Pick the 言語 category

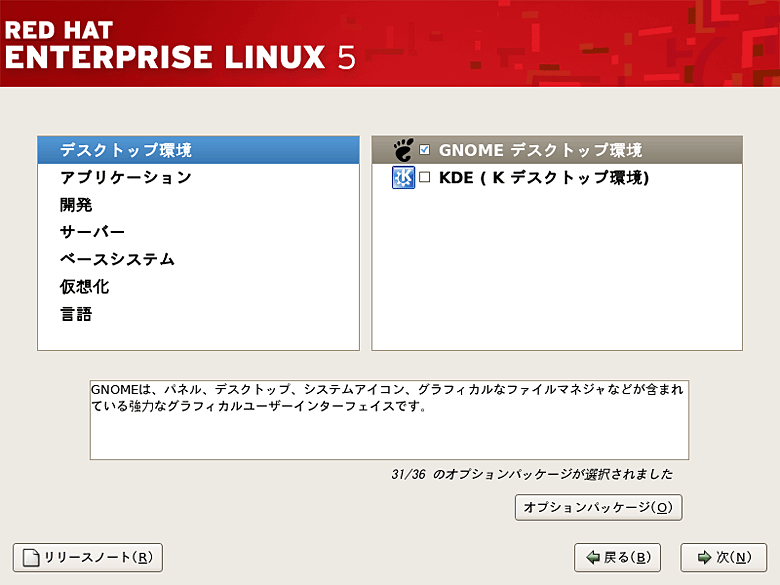tap(77, 314)
